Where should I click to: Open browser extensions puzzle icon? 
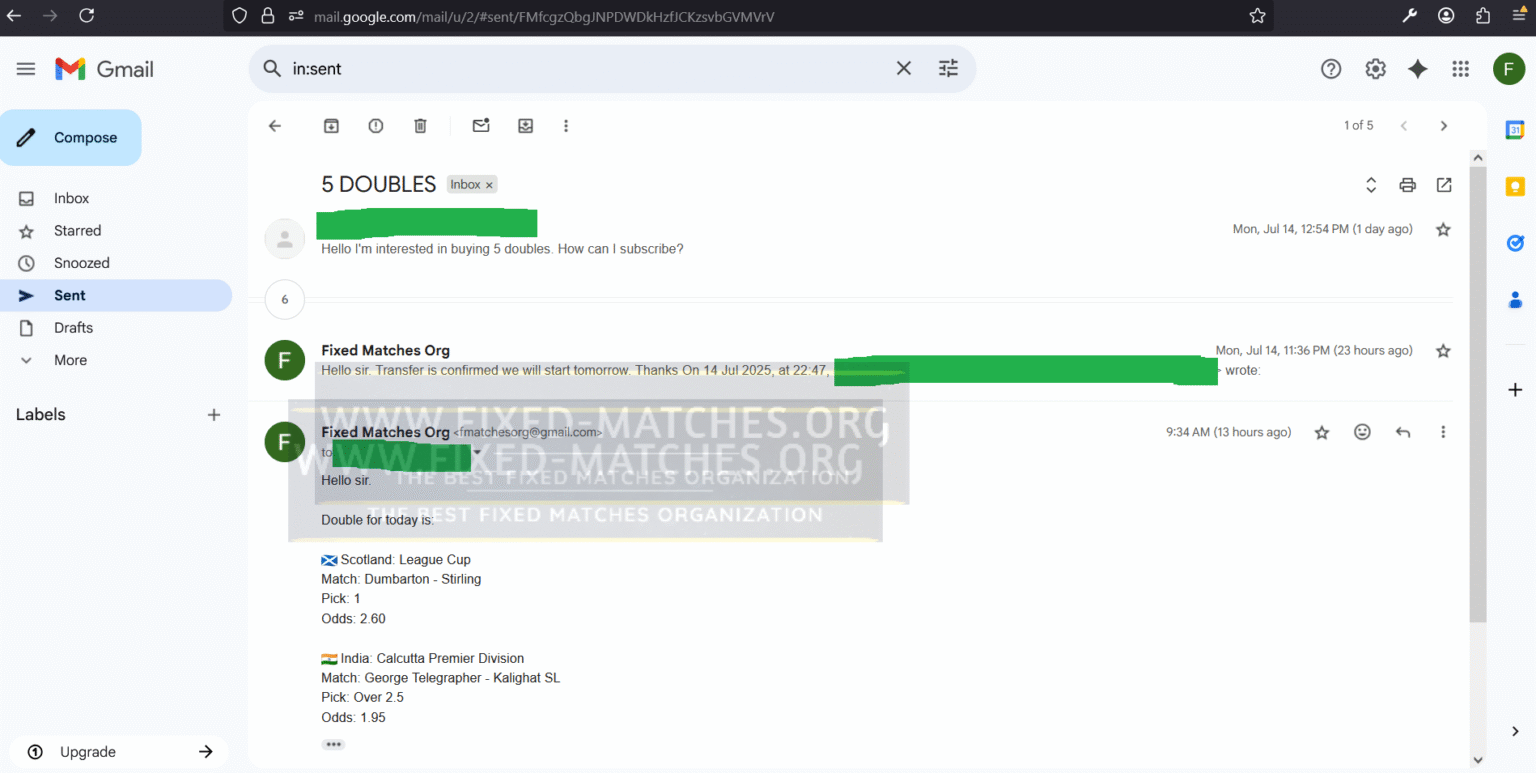[x=1482, y=15]
